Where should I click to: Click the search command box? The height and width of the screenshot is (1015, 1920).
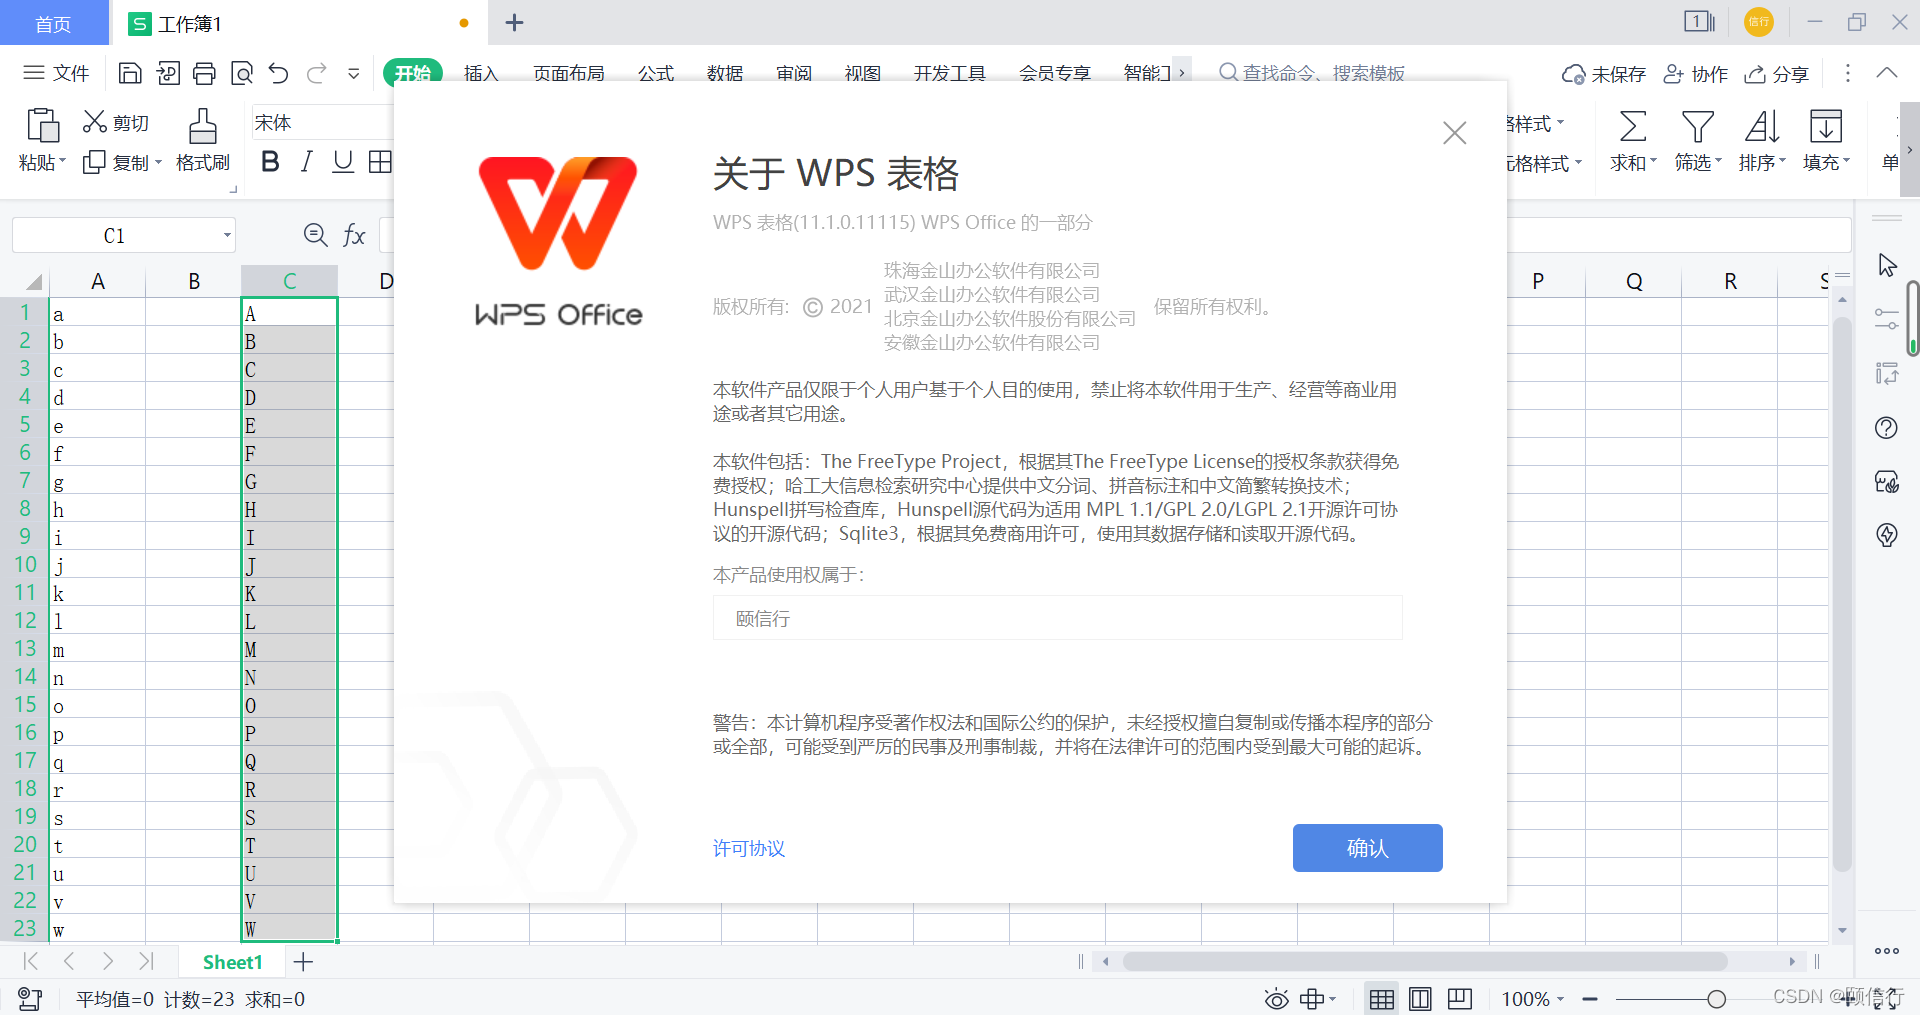pyautogui.click(x=1312, y=73)
